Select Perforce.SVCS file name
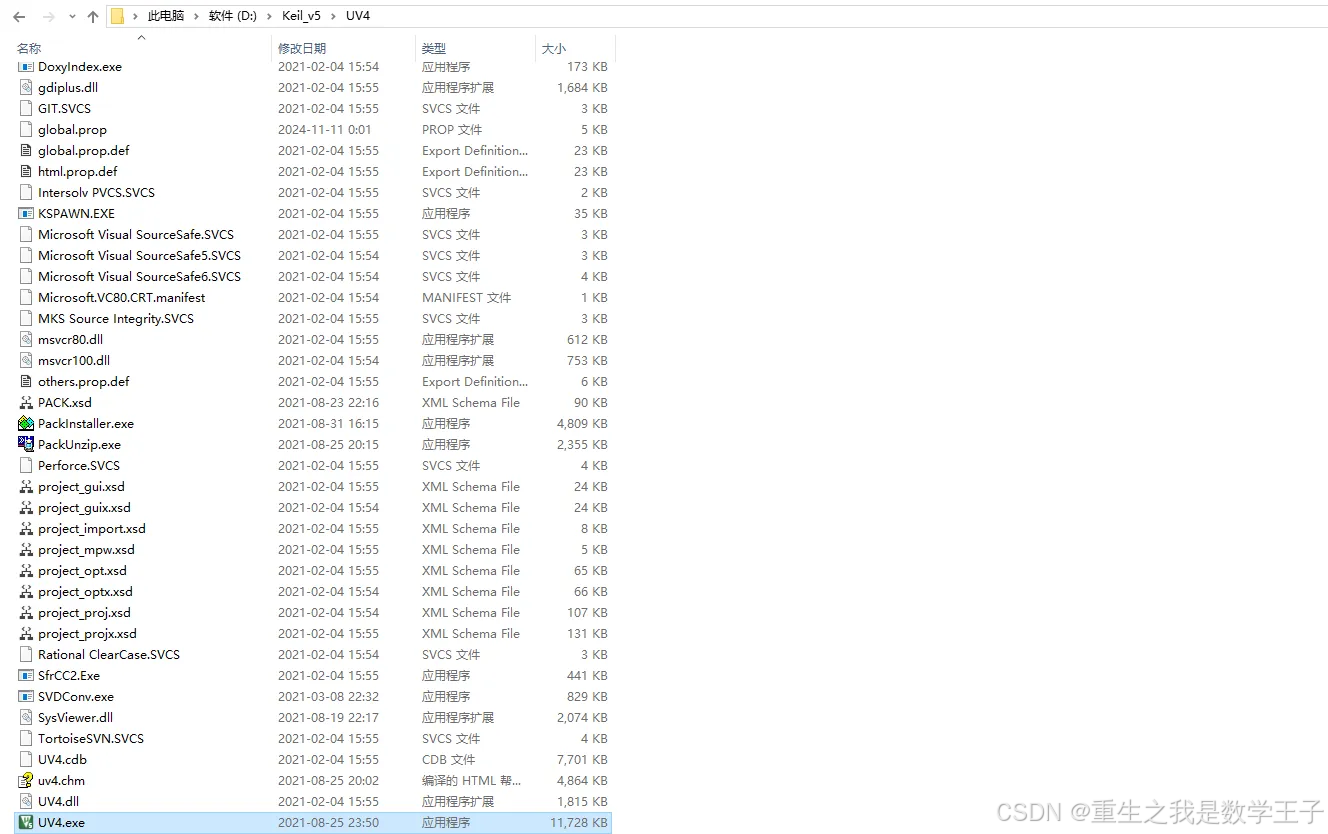This screenshot has height=834, width=1328. (x=79, y=465)
